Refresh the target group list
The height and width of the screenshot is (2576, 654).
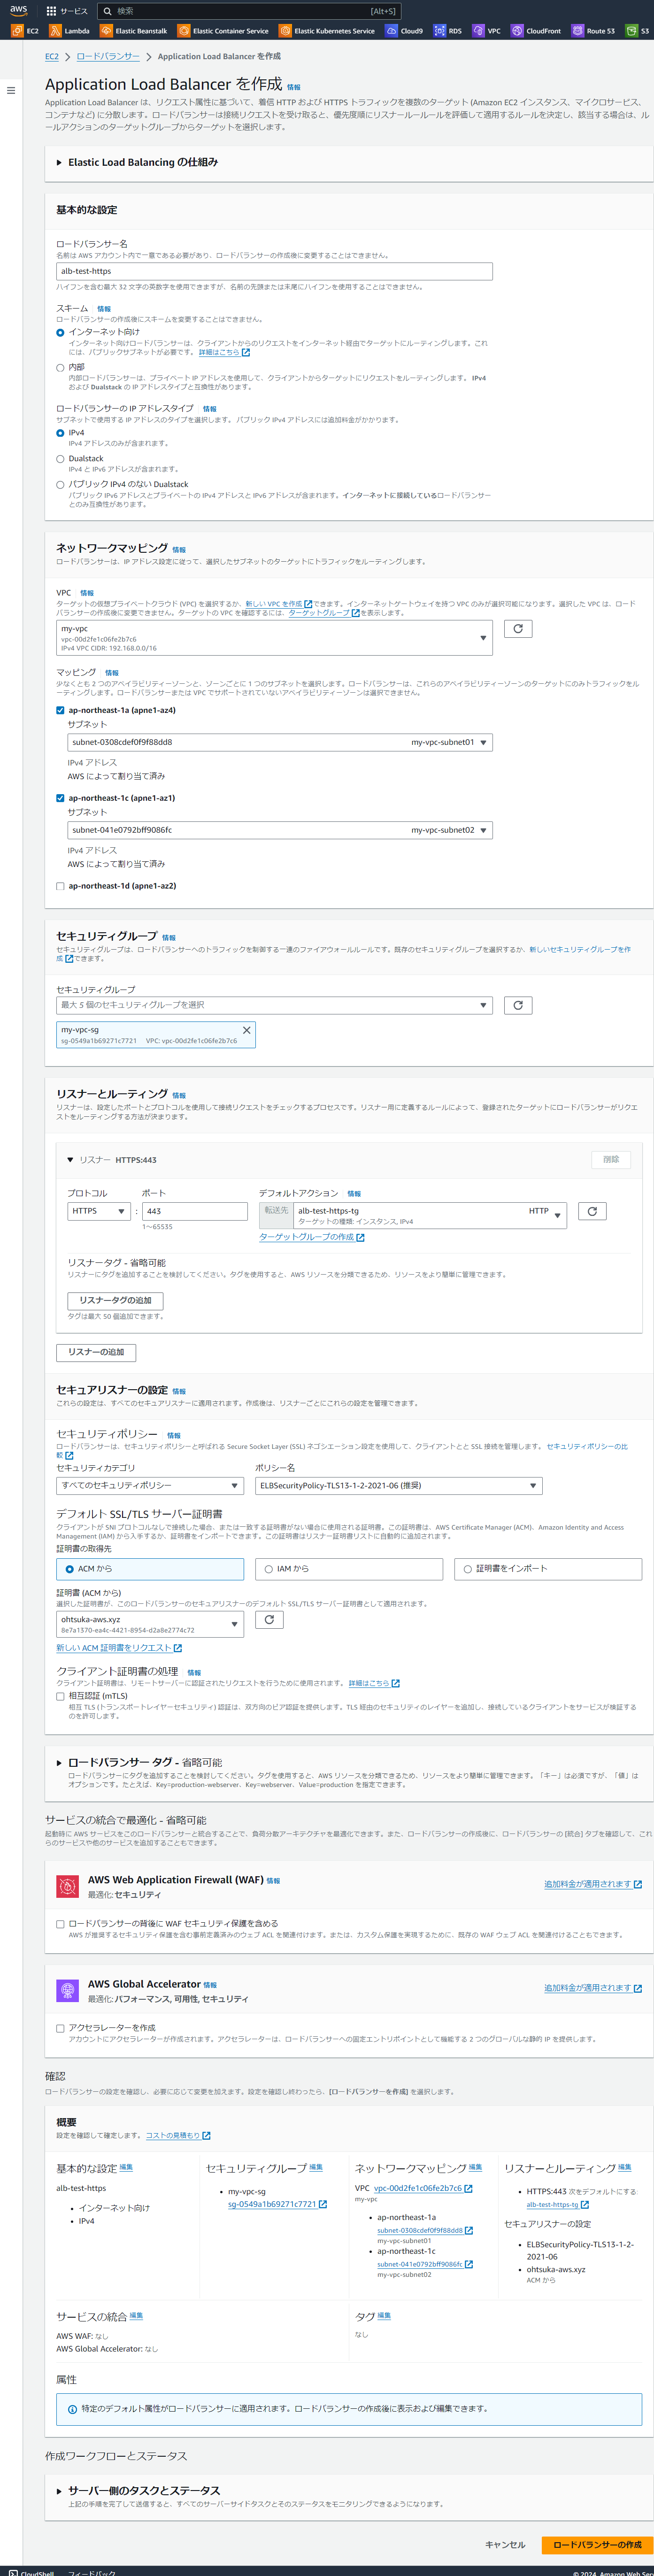coord(592,1211)
